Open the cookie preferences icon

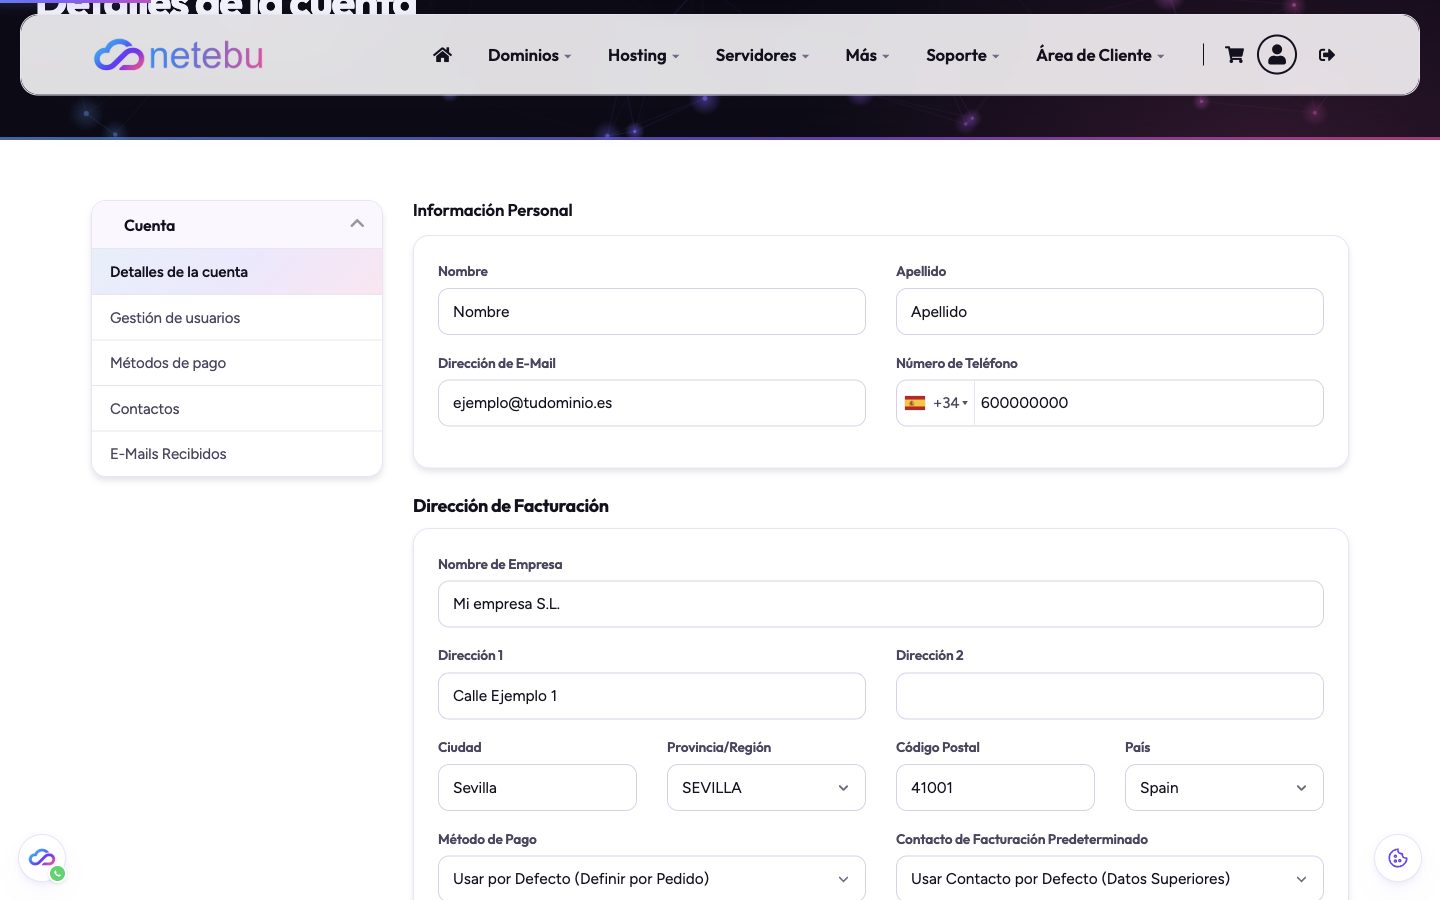tap(1398, 858)
